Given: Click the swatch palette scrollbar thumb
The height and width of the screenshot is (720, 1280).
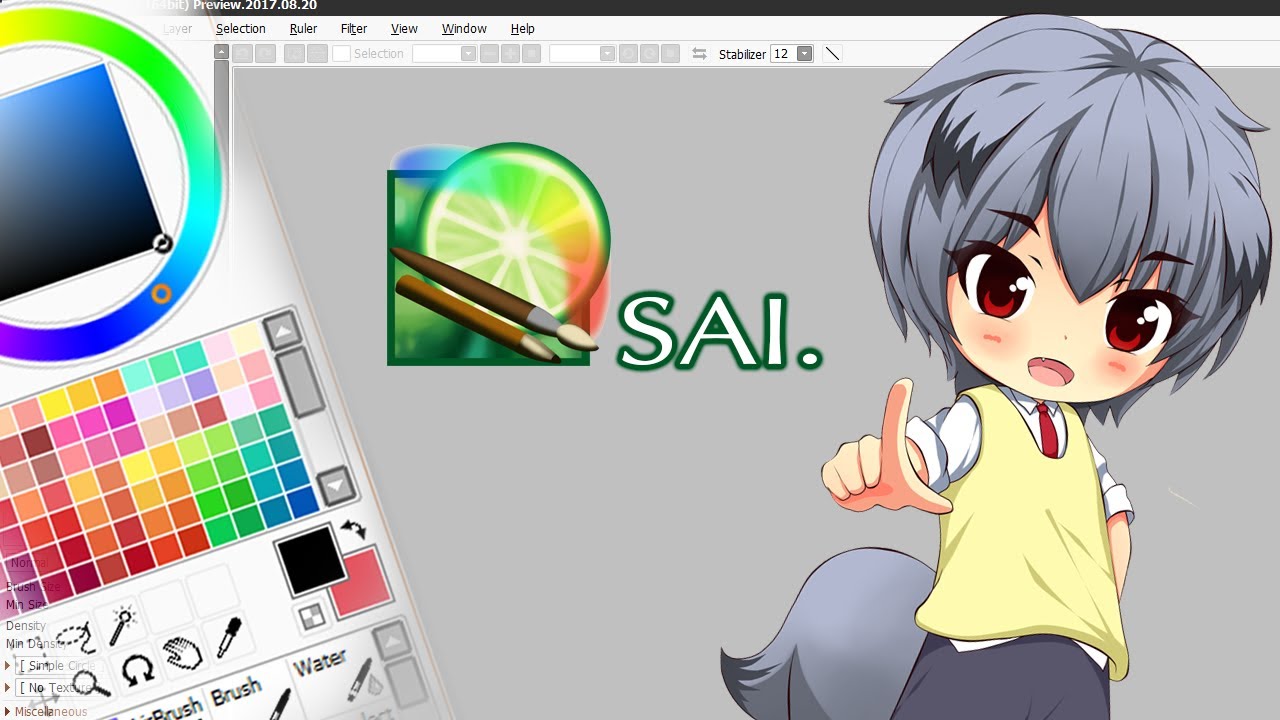Looking at the screenshot, I should point(299,381).
